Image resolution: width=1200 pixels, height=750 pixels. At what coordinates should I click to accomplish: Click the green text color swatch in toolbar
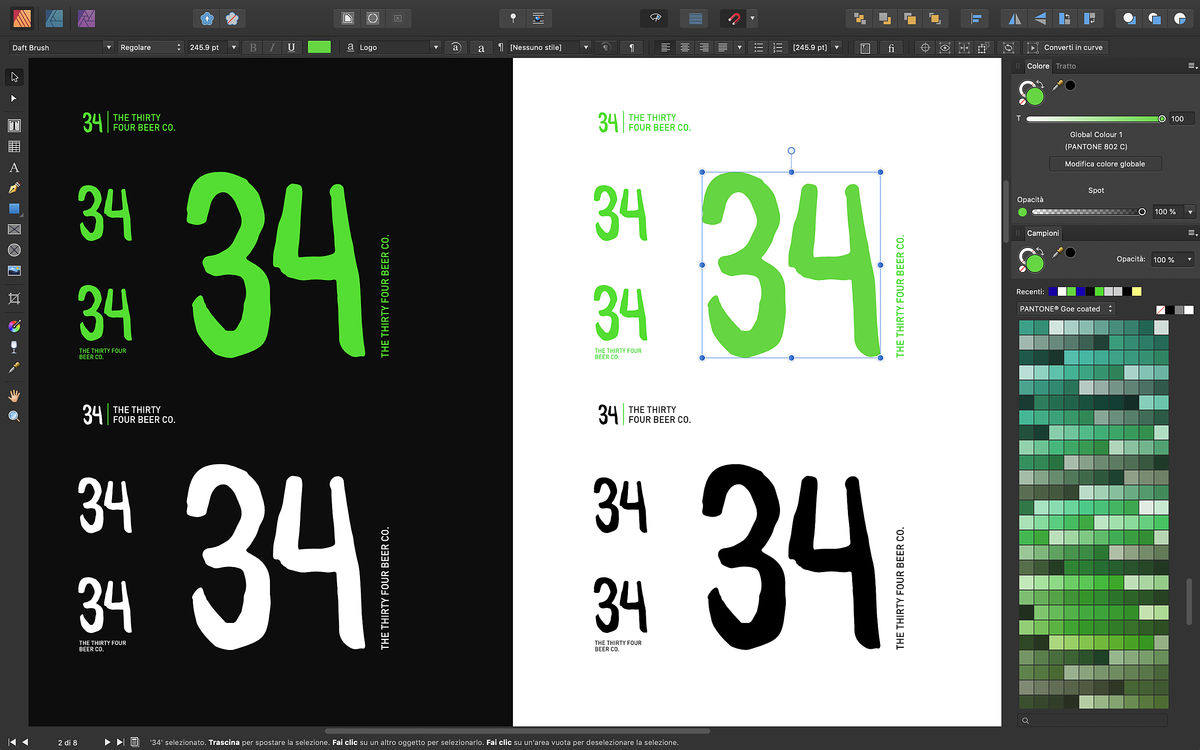click(319, 47)
